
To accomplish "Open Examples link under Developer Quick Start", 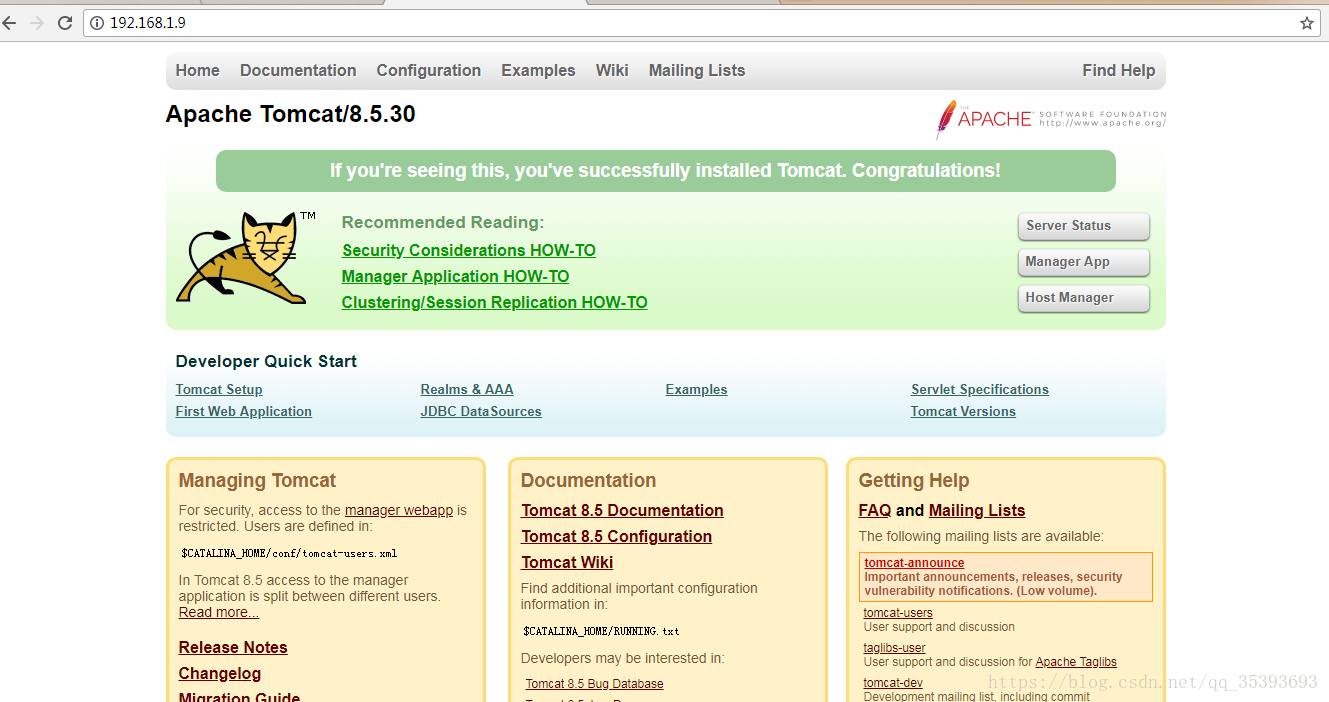I will pos(696,390).
